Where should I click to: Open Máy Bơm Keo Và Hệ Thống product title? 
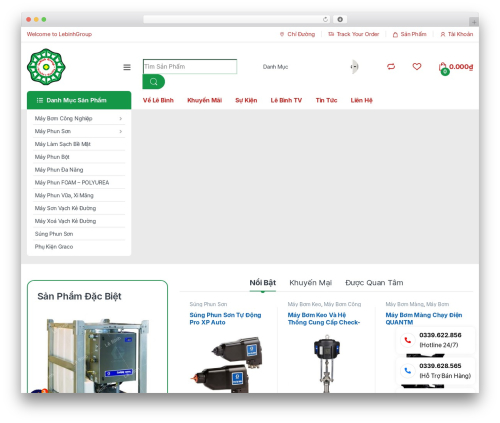click(324, 319)
